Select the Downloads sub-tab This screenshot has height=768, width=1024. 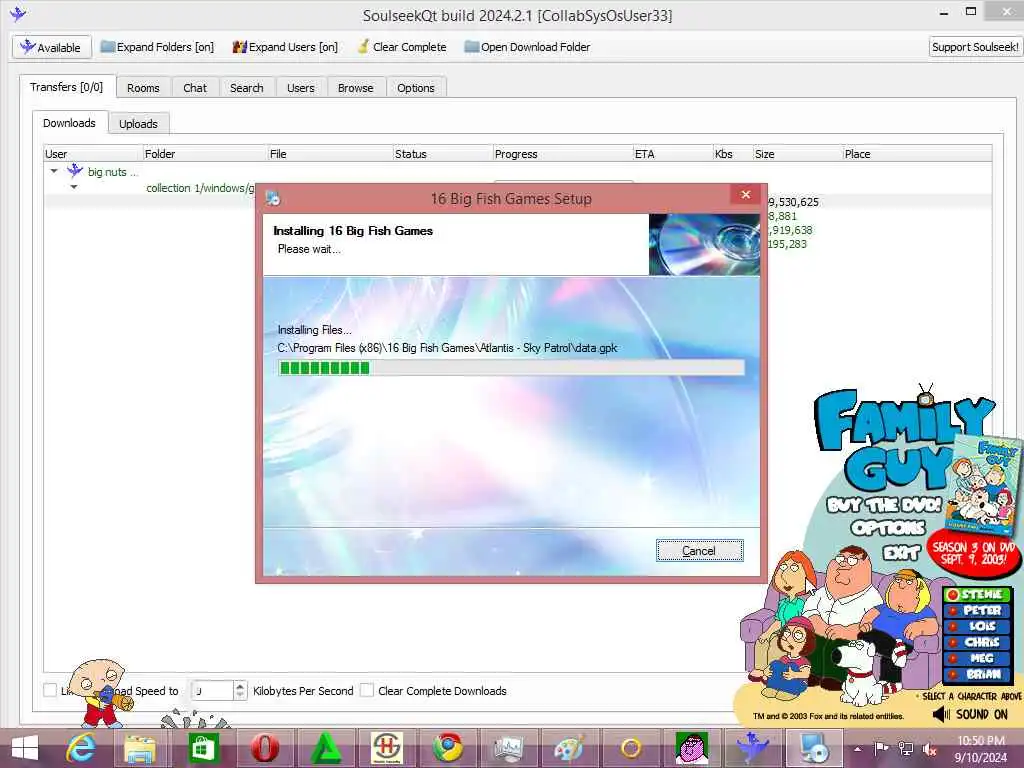pyautogui.click(x=69, y=123)
